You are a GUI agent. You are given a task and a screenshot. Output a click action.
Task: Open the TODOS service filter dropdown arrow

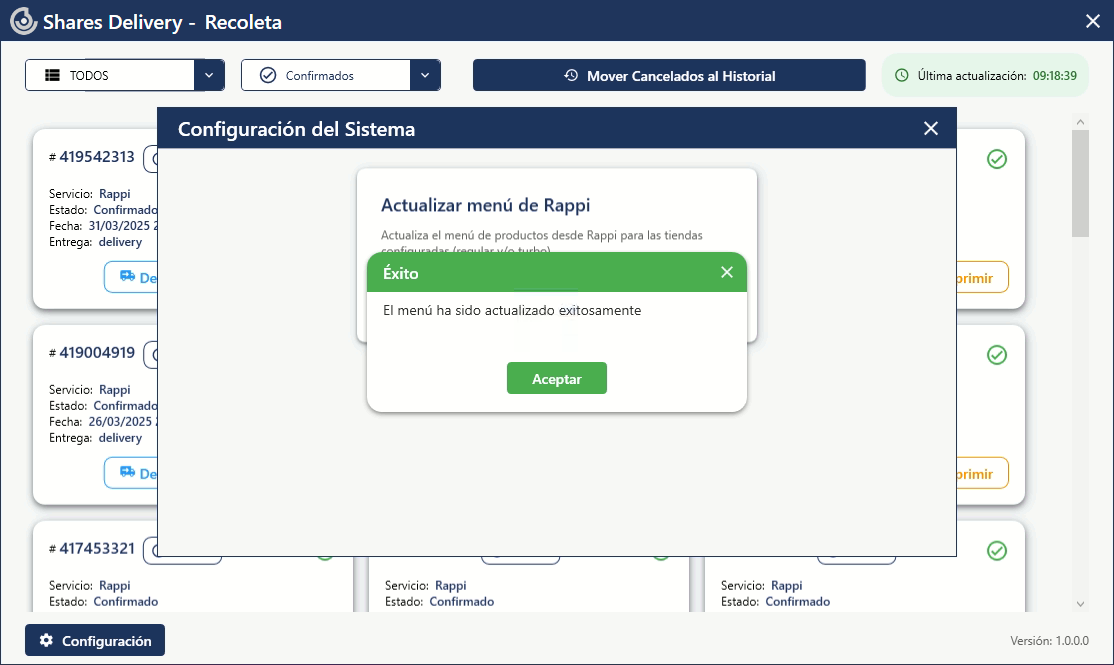pyautogui.click(x=209, y=75)
